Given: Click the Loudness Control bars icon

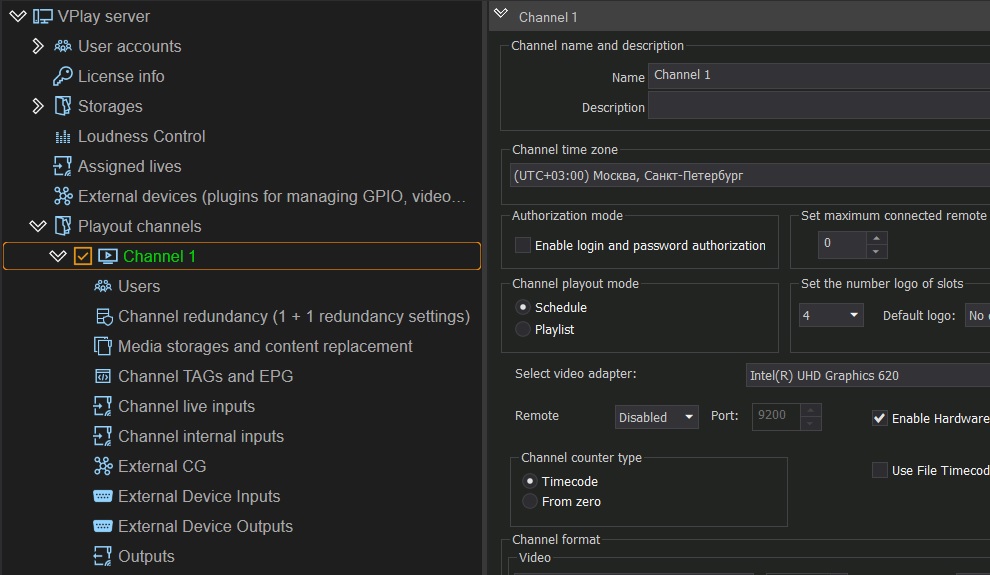Looking at the screenshot, I should click(x=63, y=136).
